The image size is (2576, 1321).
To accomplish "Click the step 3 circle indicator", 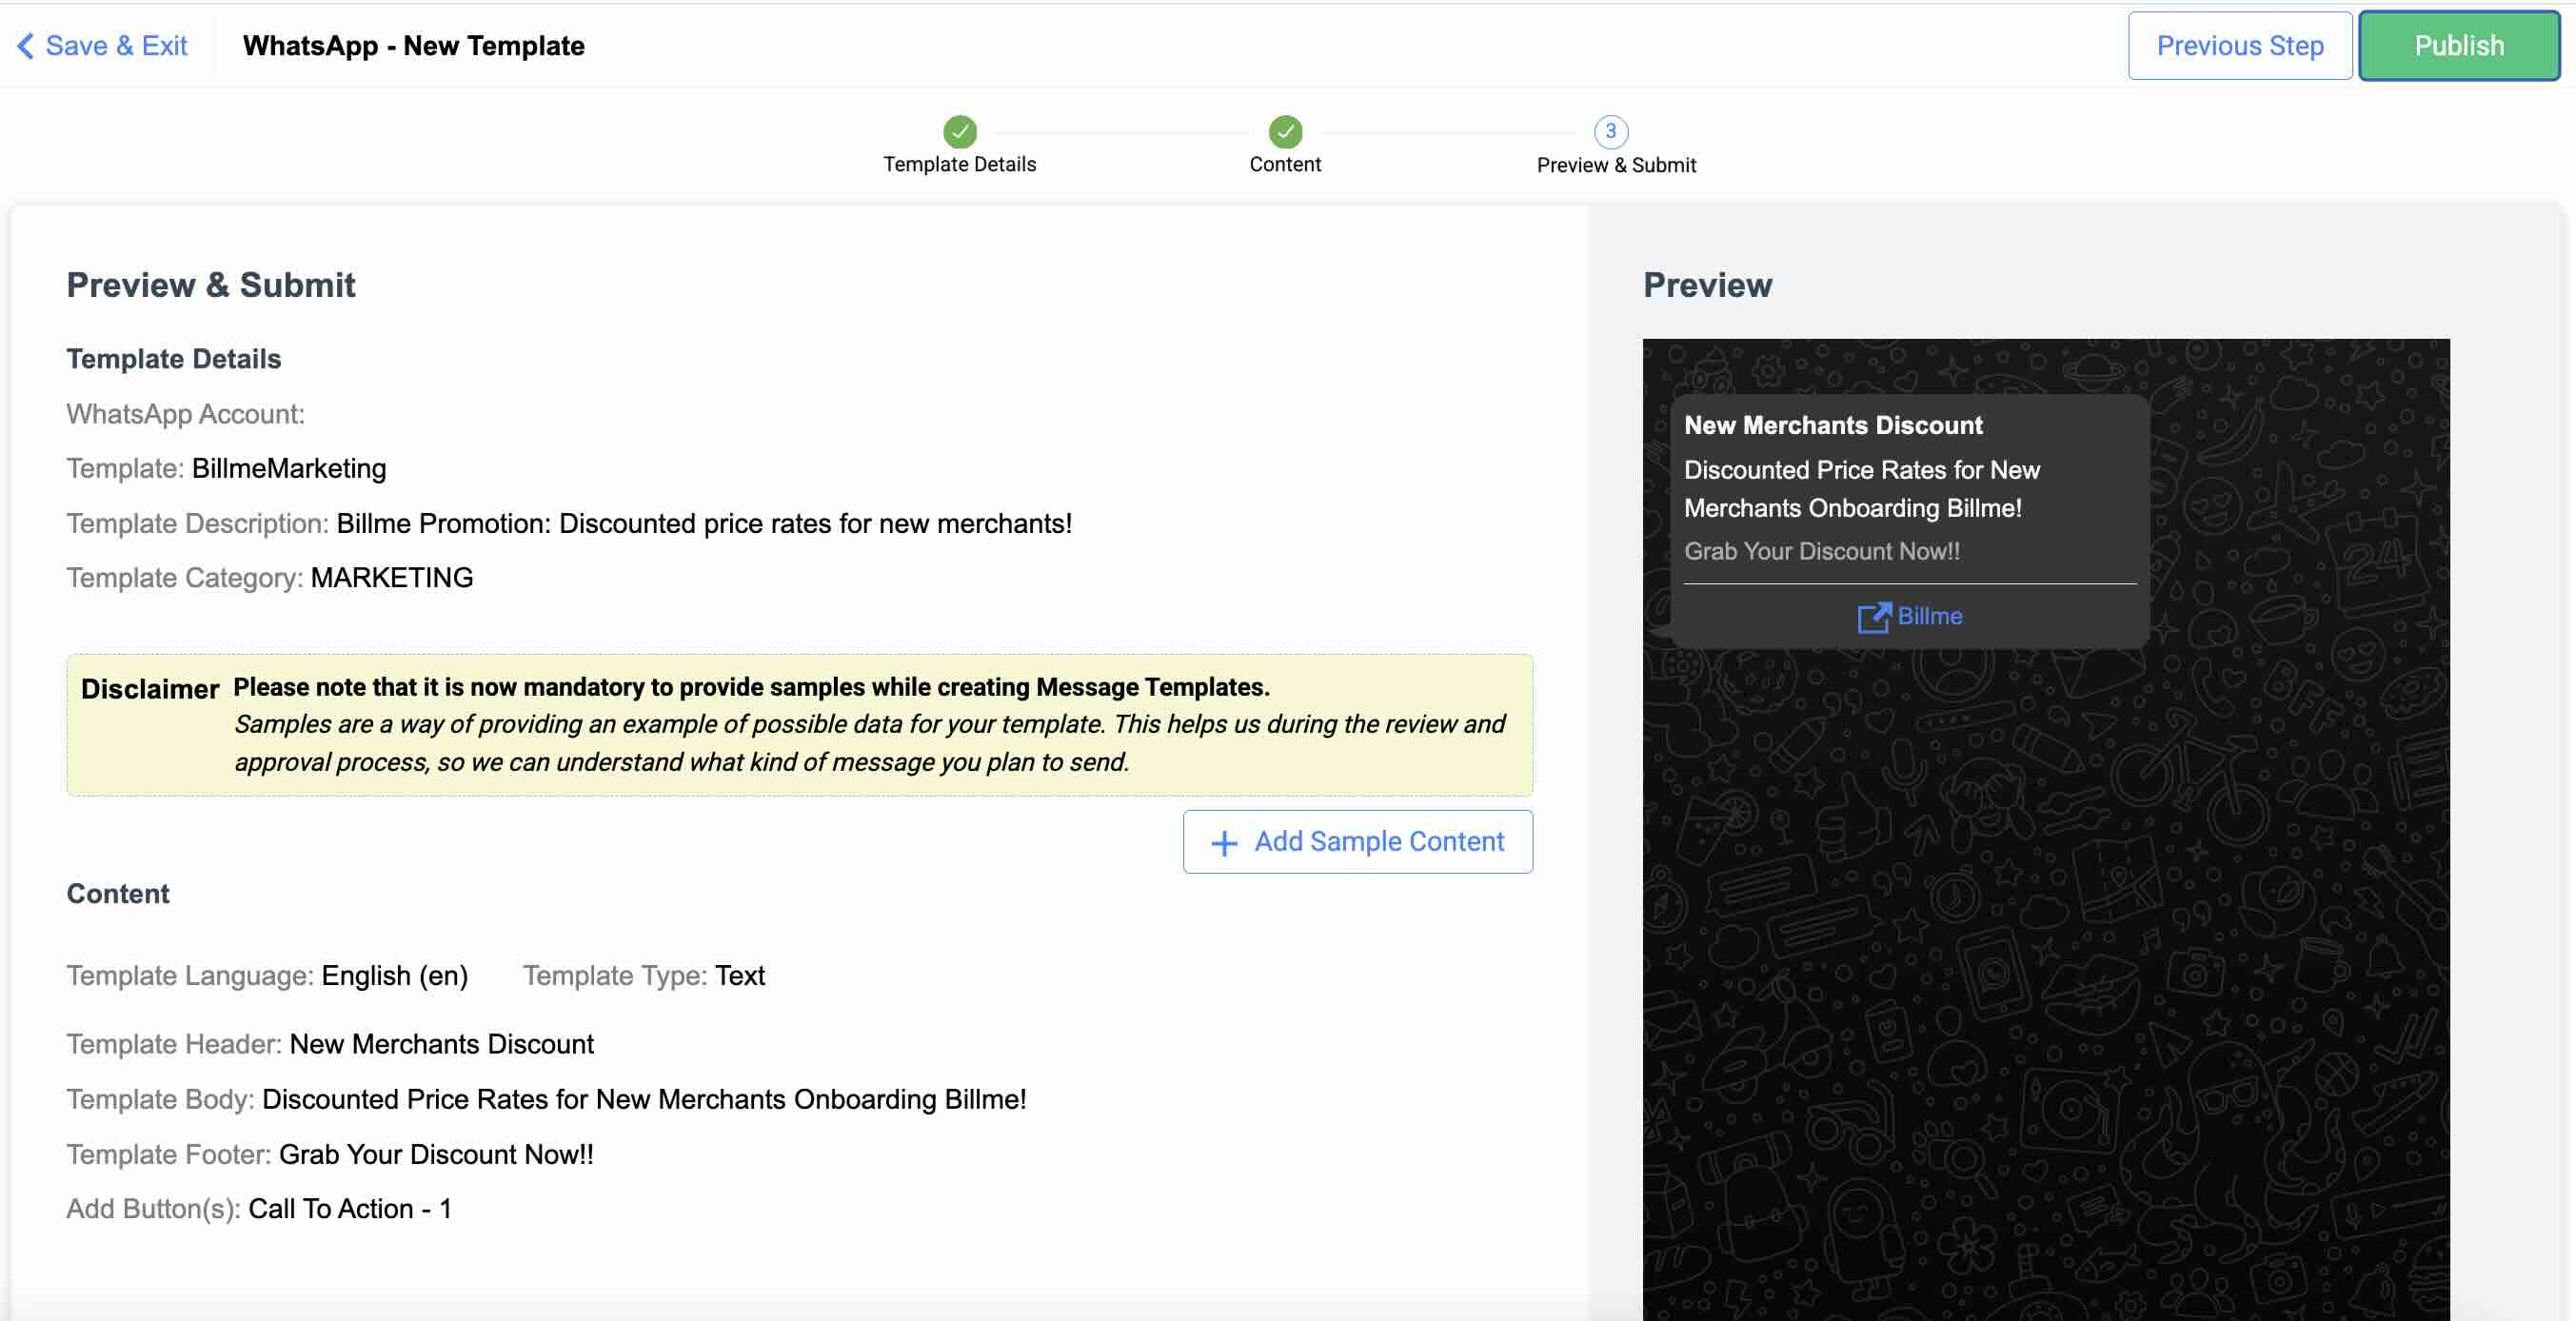I will tap(1610, 131).
